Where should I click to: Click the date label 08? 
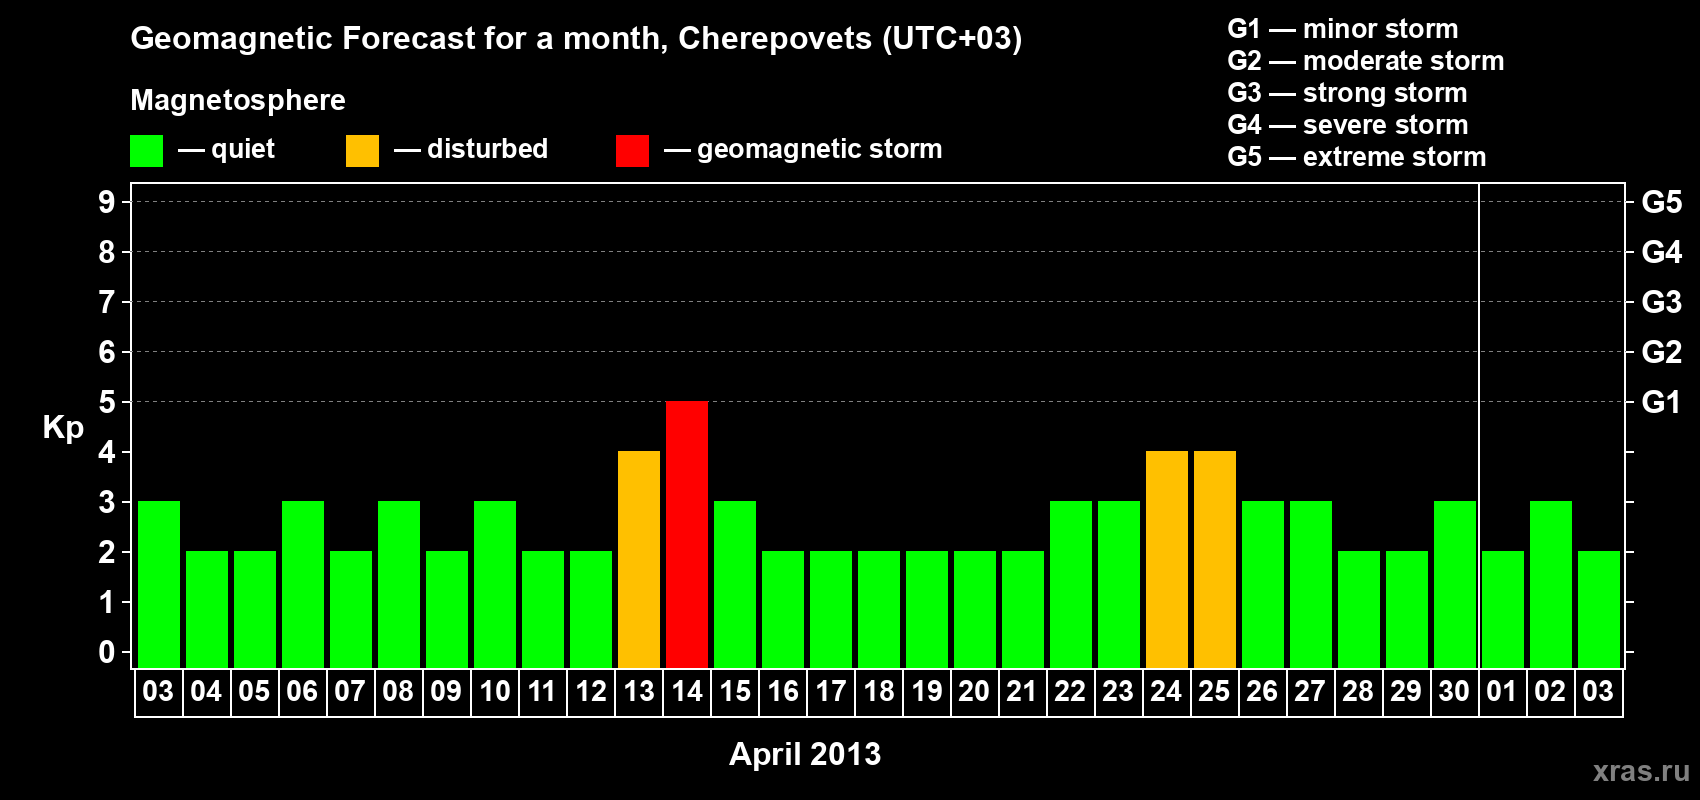(x=398, y=691)
